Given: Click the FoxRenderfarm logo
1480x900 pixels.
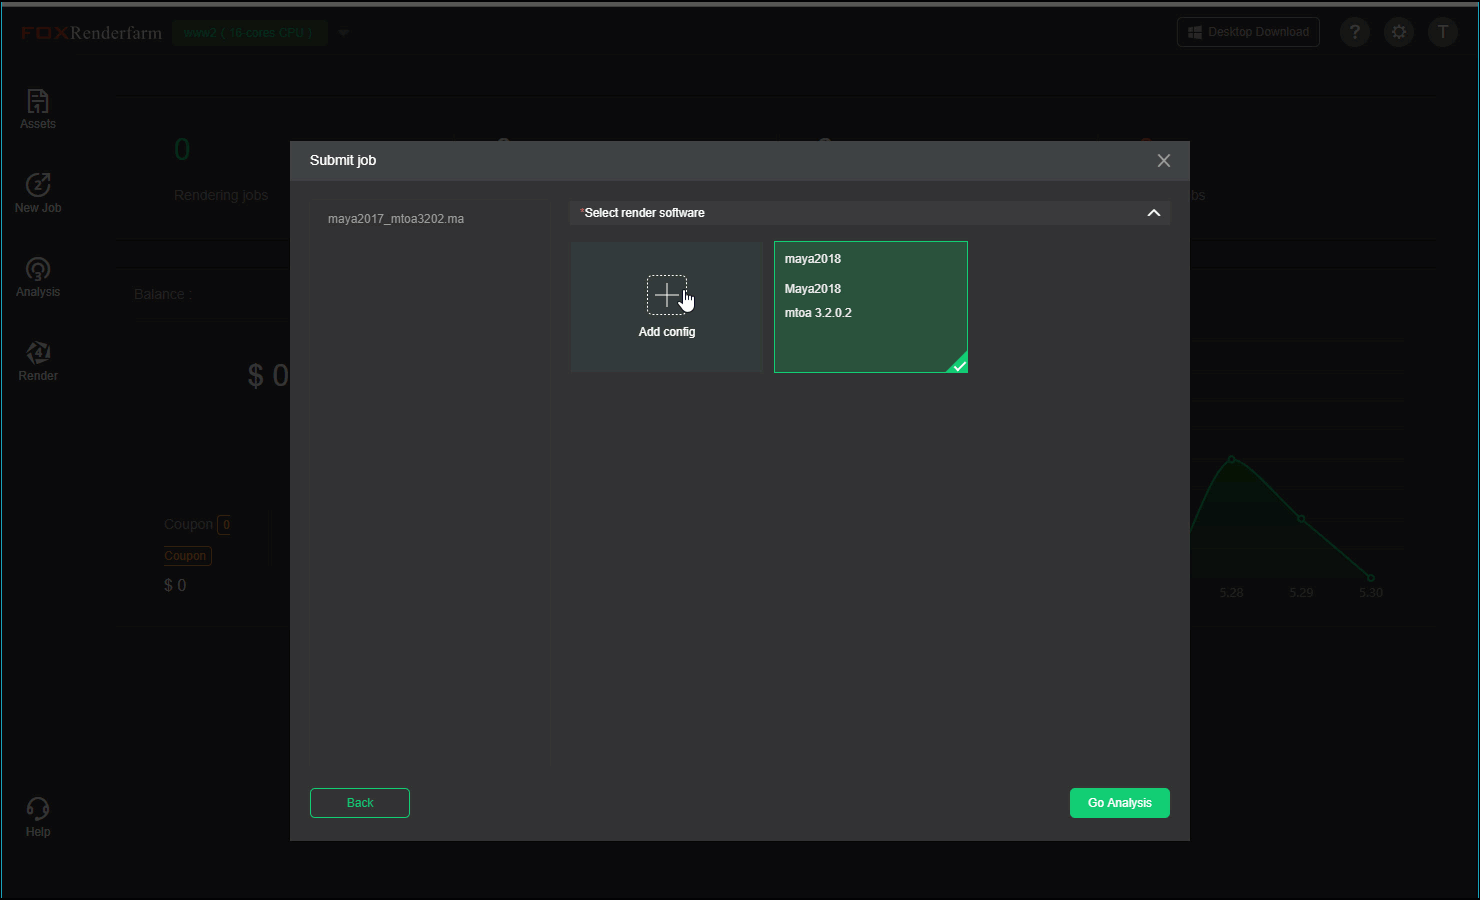Looking at the screenshot, I should [91, 33].
